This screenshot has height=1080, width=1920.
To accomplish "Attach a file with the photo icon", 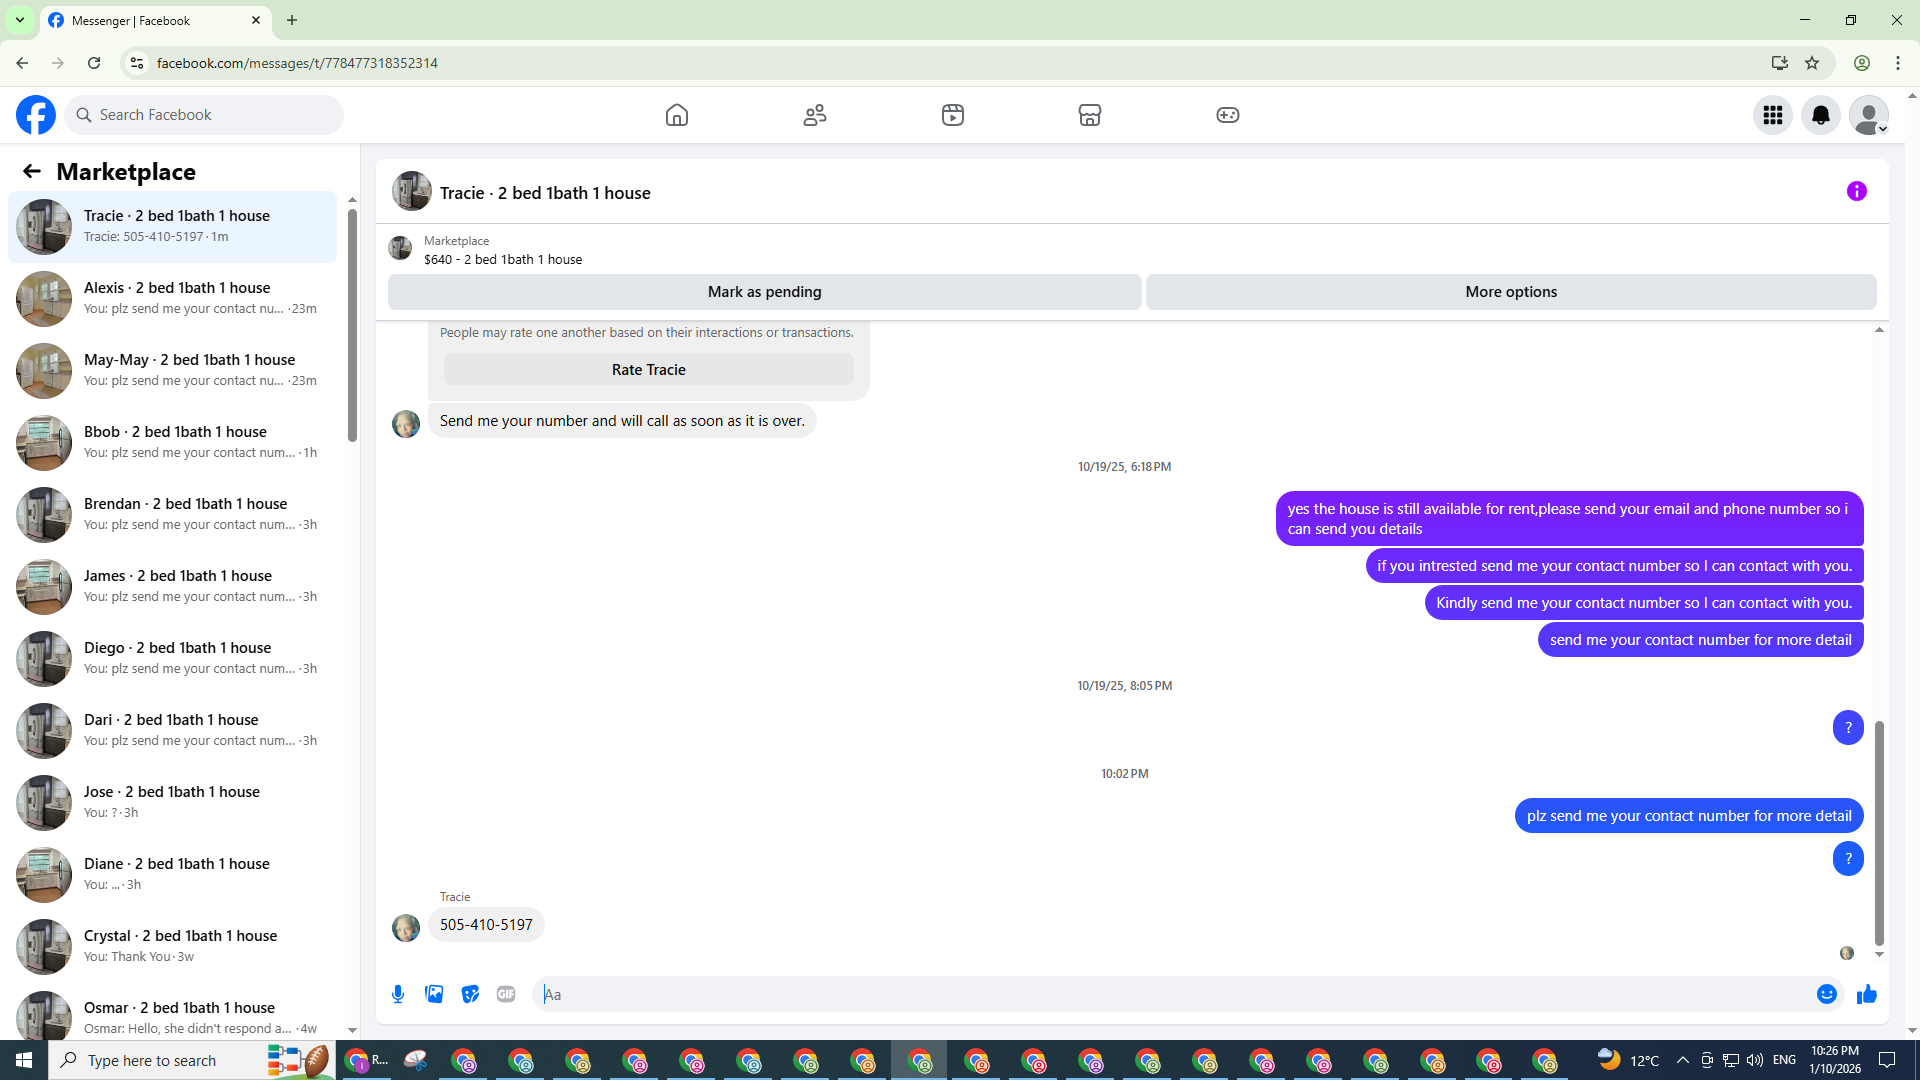I will tap(434, 994).
